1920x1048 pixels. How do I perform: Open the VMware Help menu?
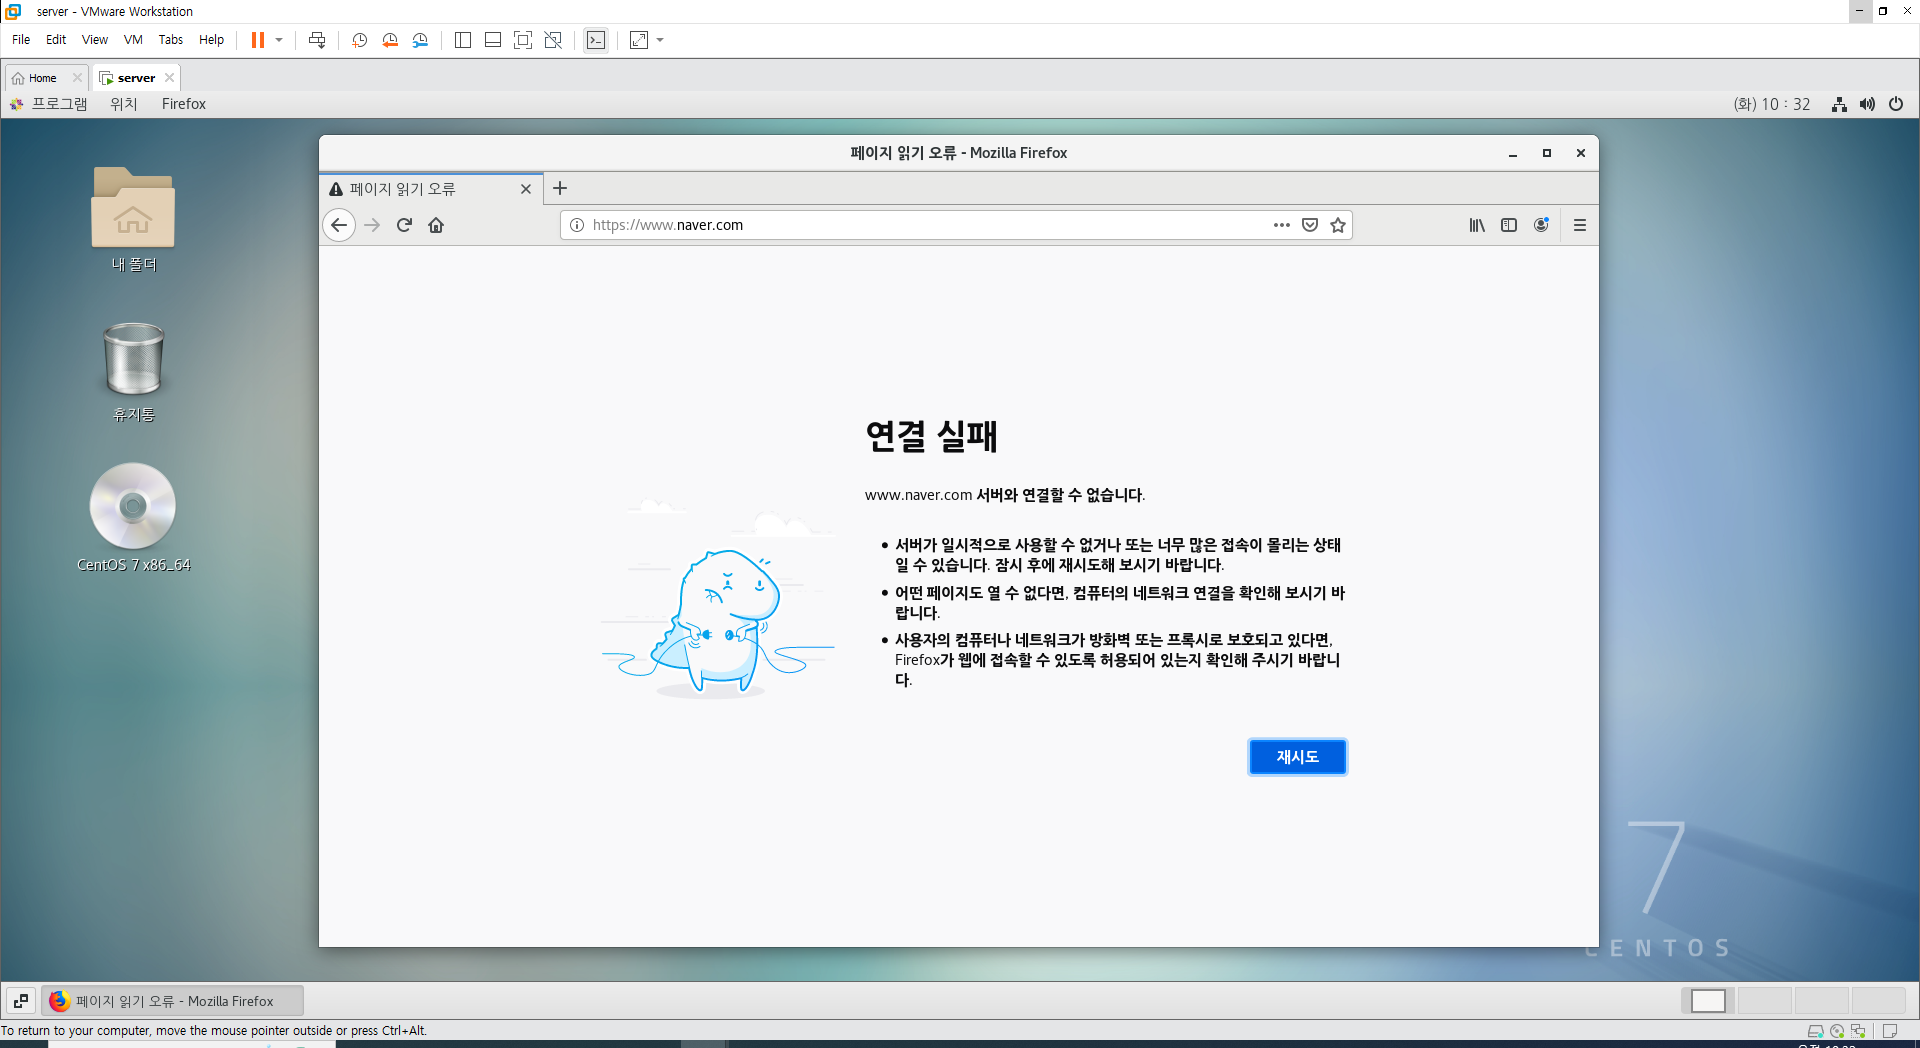tap(211, 40)
